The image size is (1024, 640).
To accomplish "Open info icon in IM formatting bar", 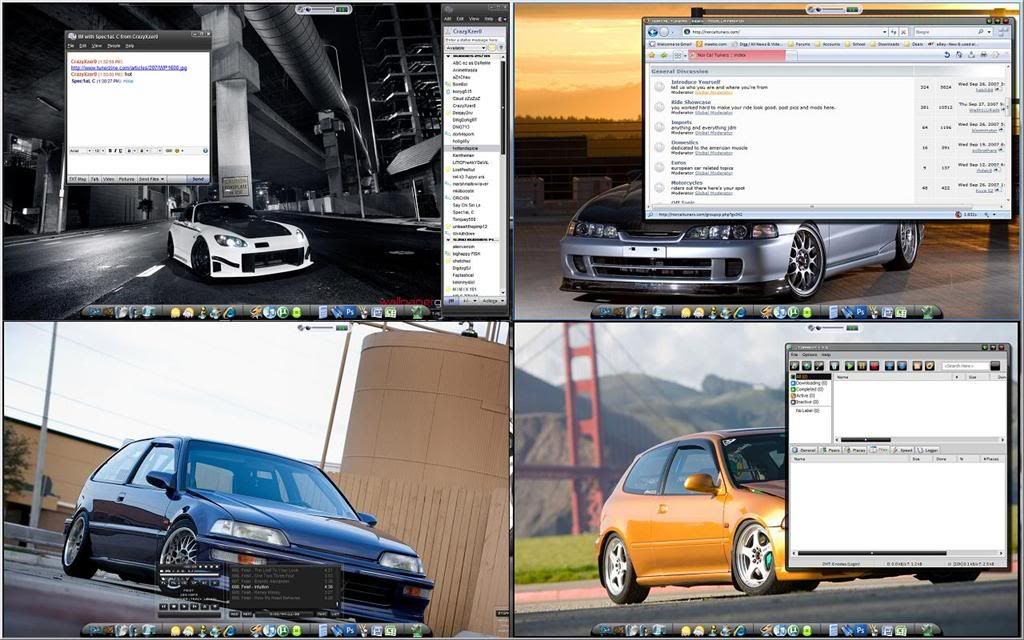I will coord(205,151).
